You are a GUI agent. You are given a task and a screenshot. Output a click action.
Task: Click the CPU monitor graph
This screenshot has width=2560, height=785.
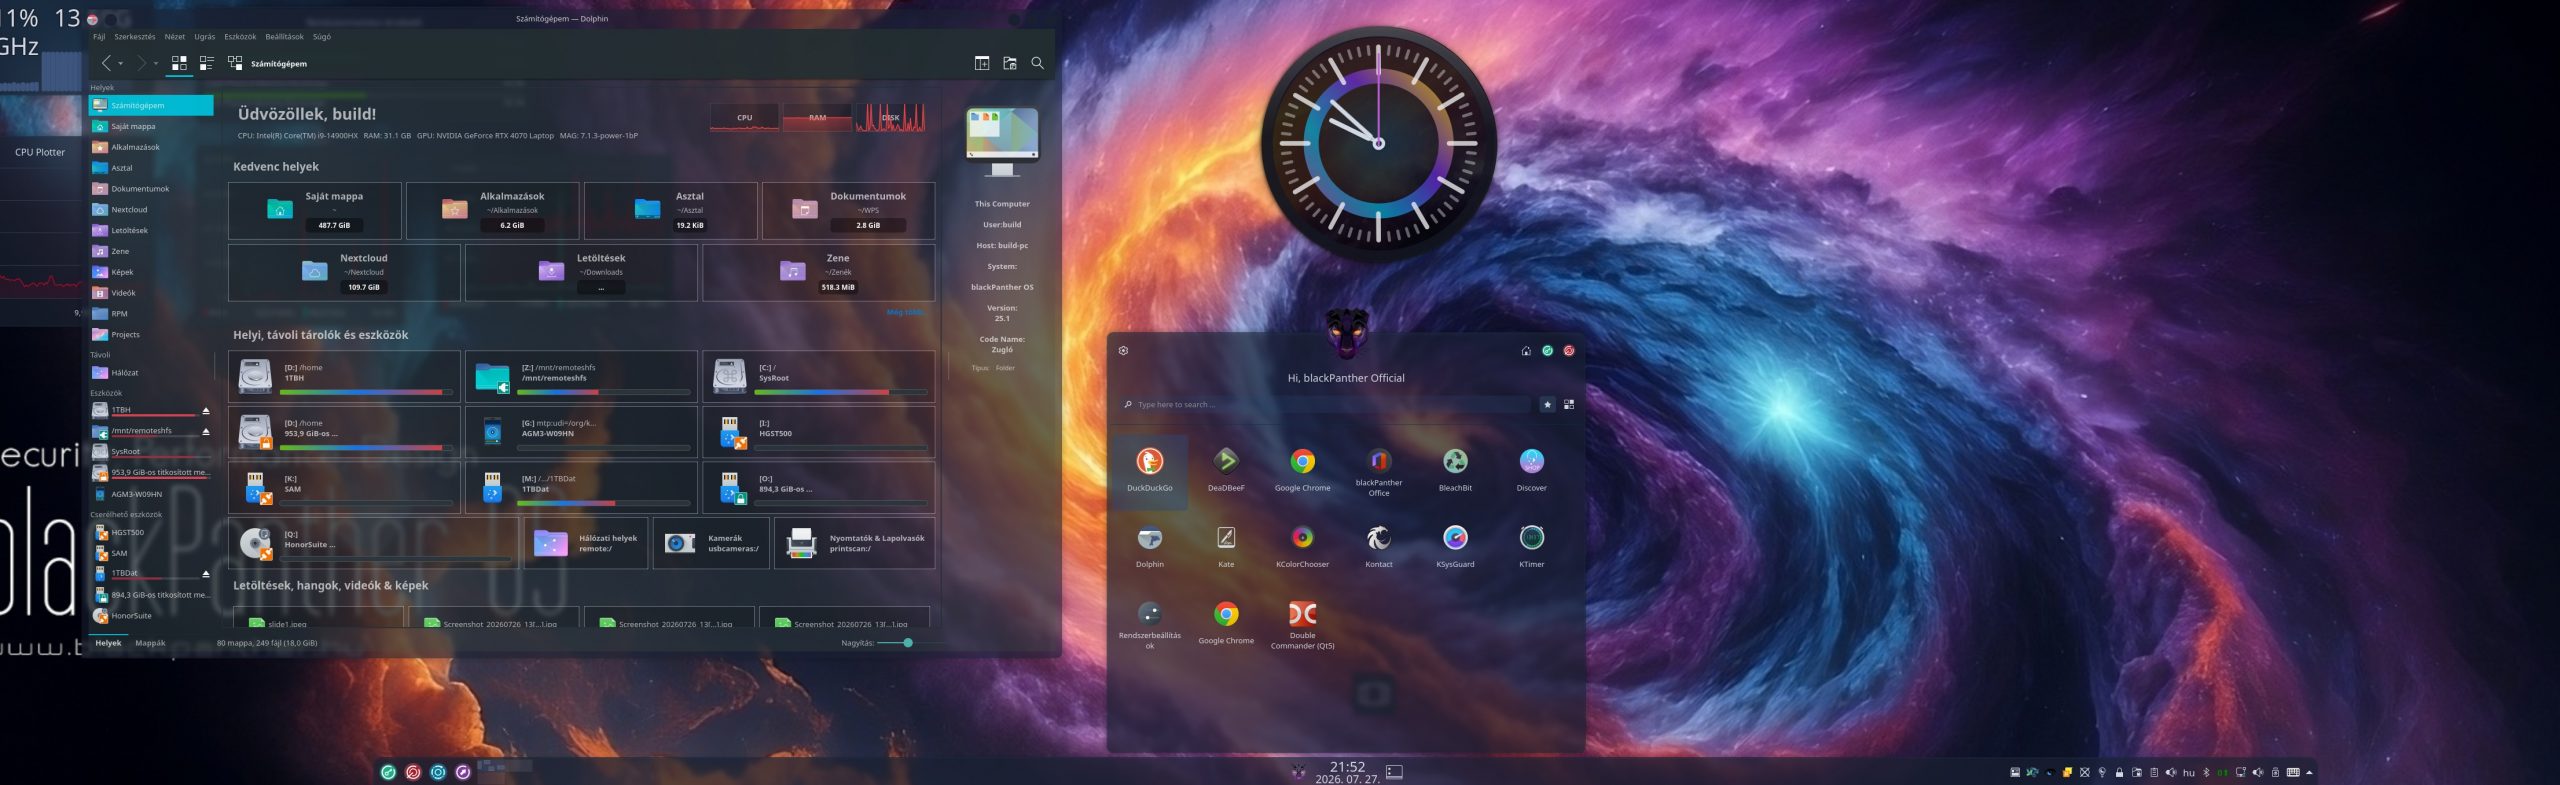[744, 117]
